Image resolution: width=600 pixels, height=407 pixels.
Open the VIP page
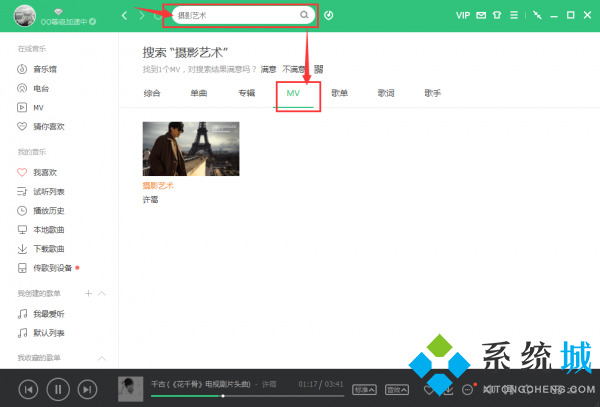(x=463, y=15)
